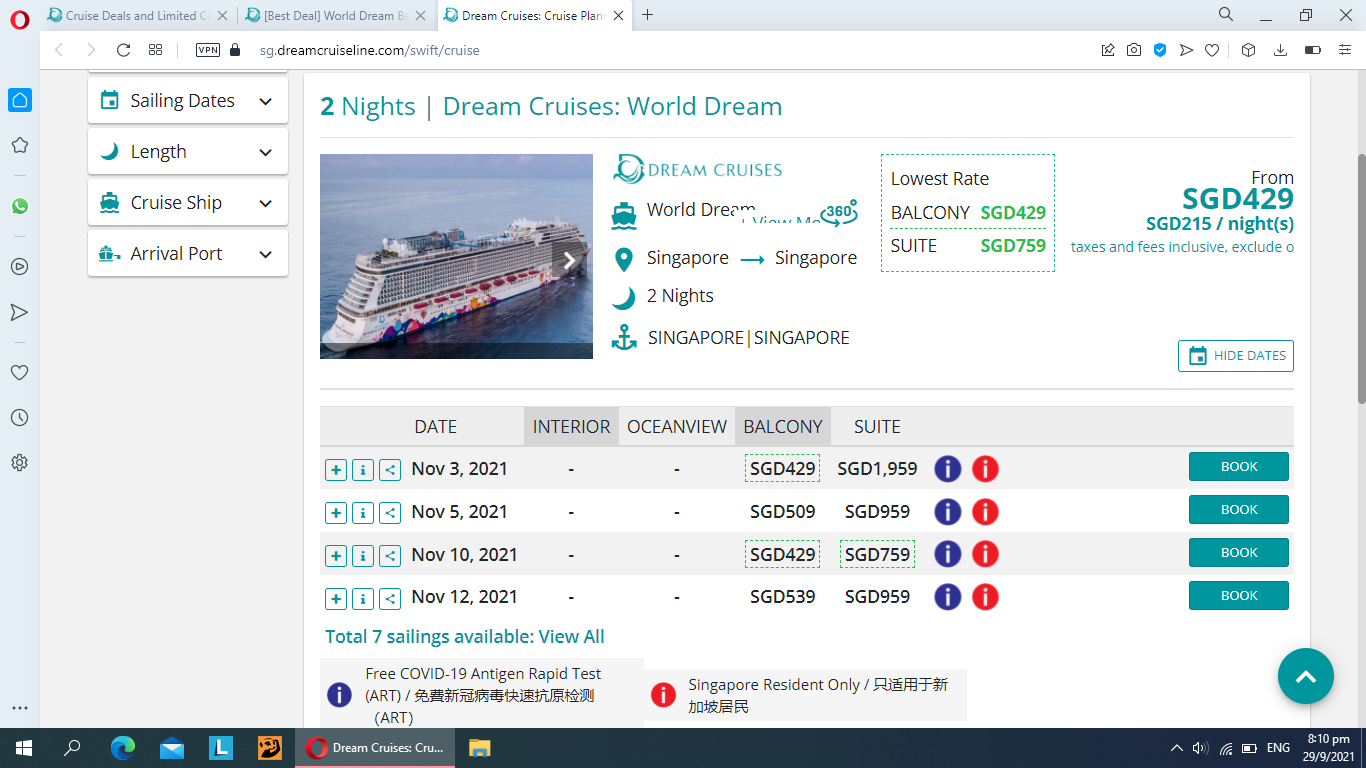The width and height of the screenshot is (1366, 768).
Task: Select INTERIOR column header
Action: (x=571, y=427)
